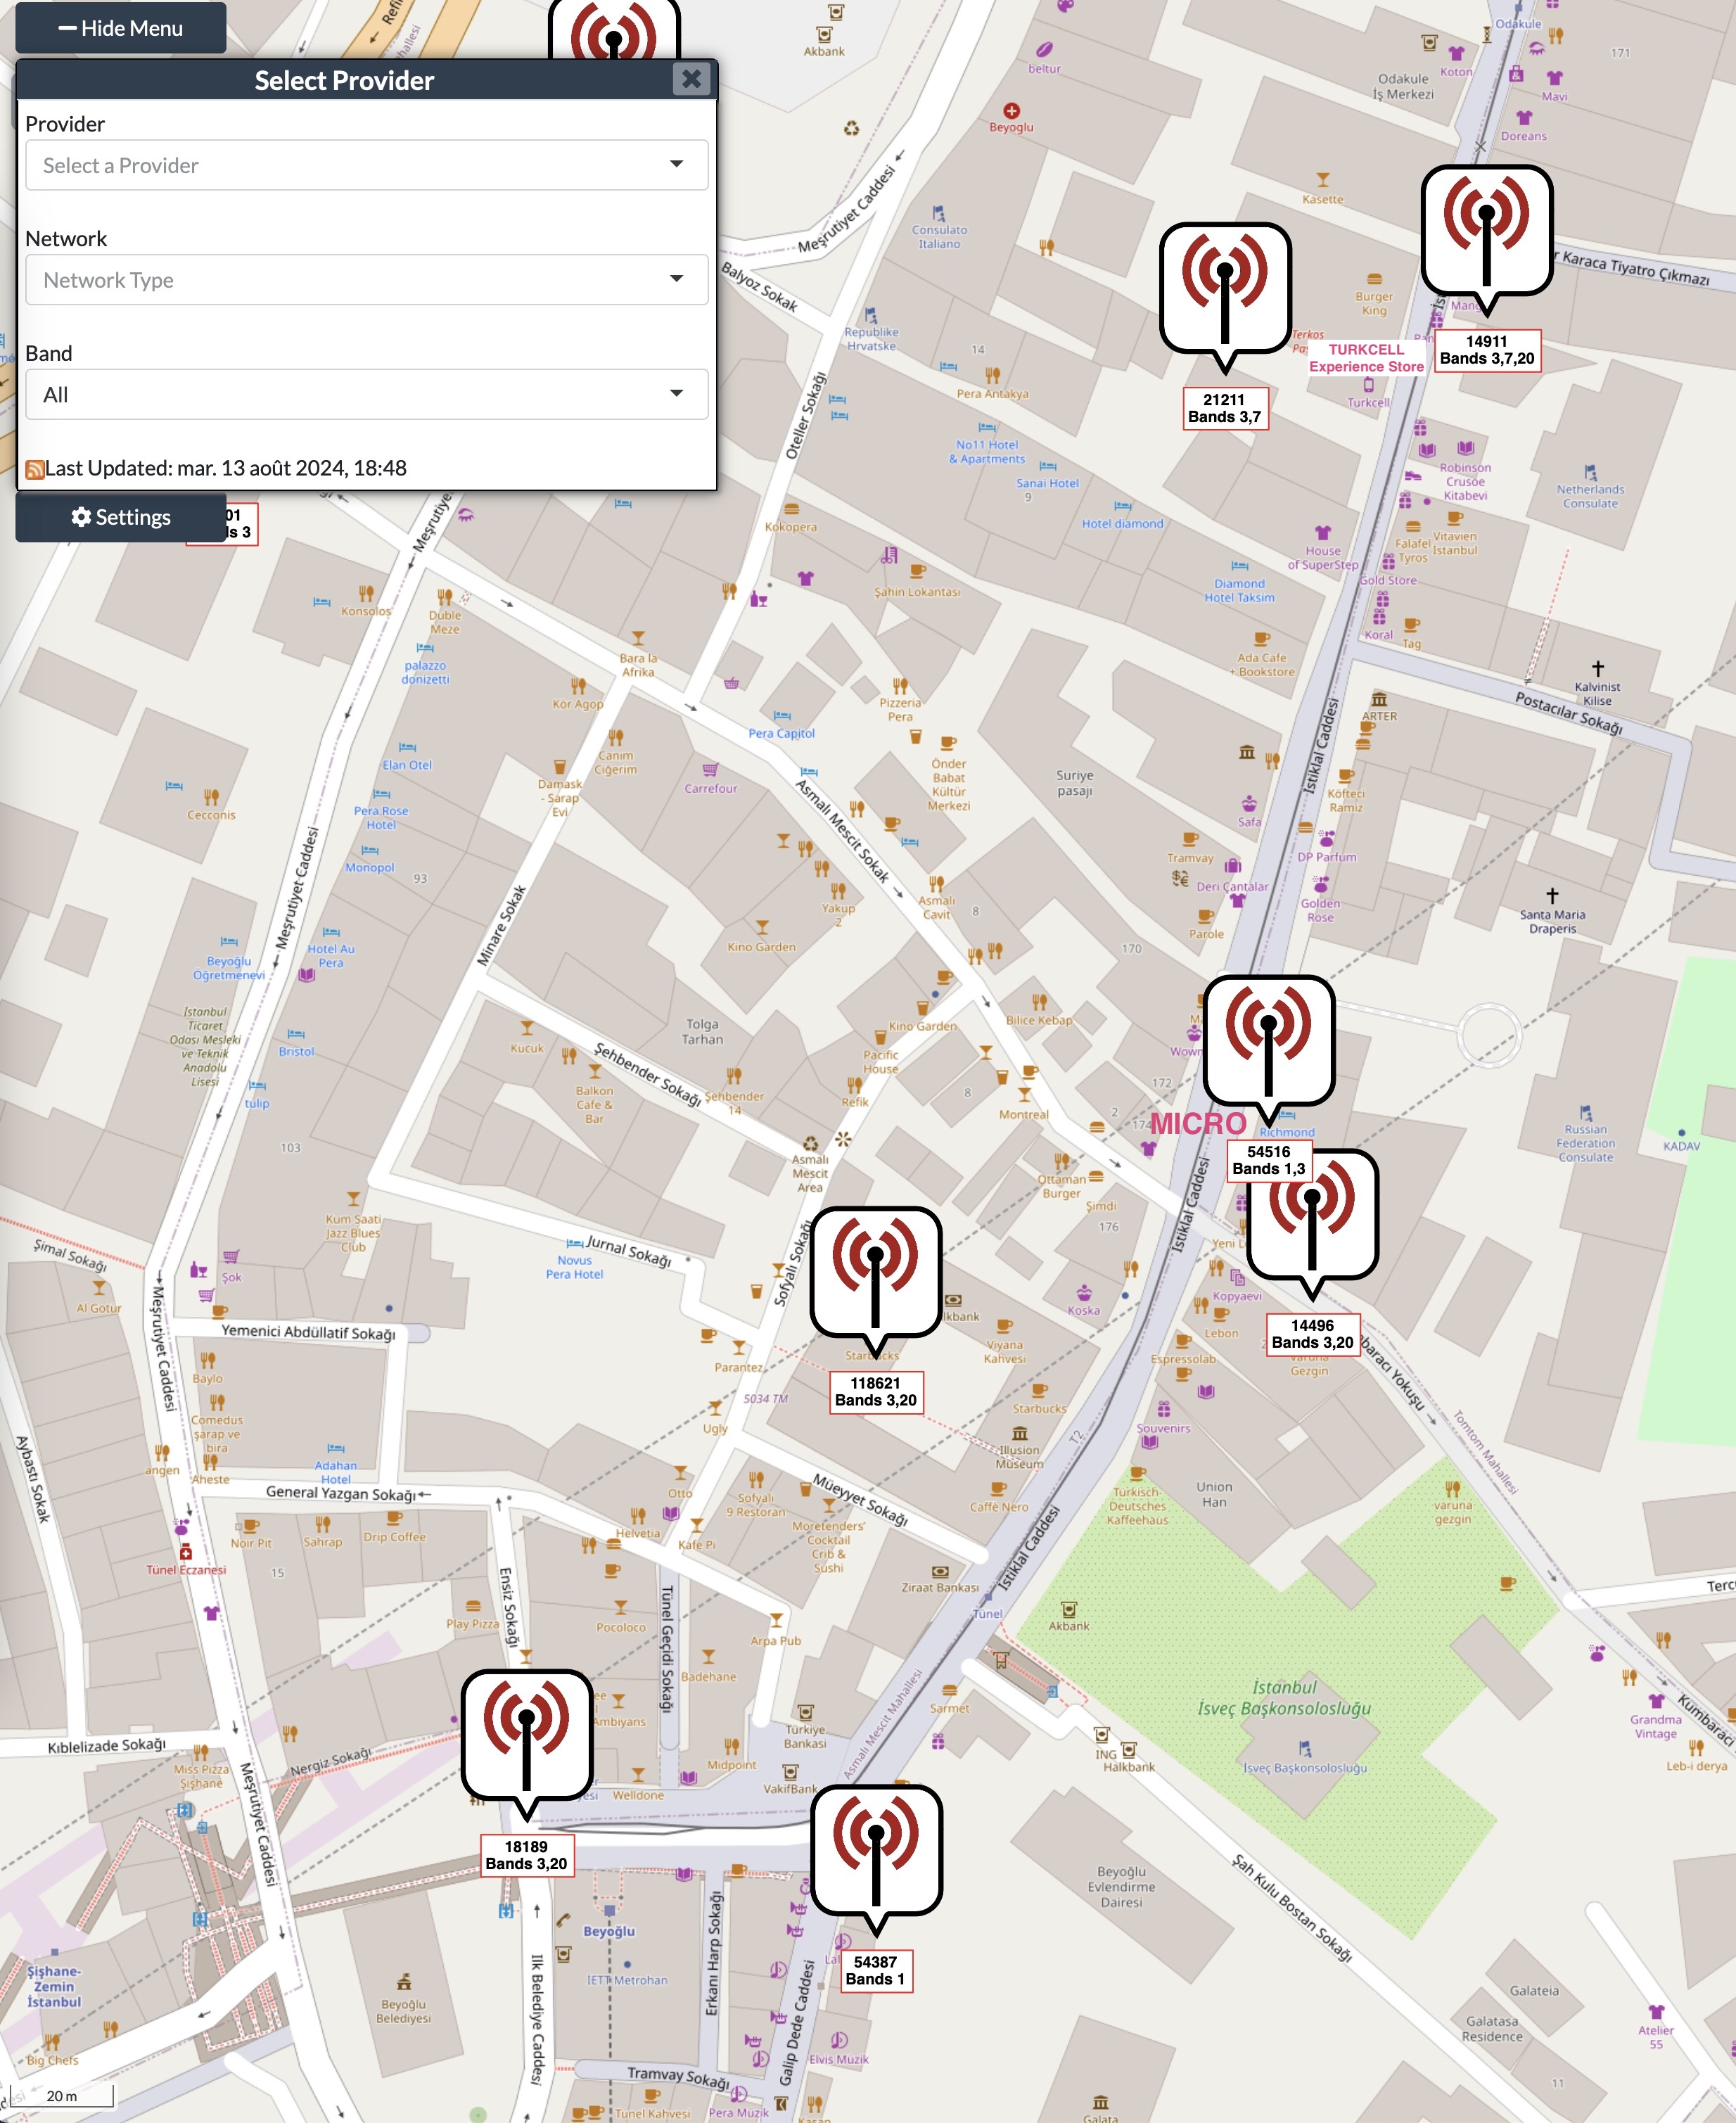Click the Tünel Eczanesi pharmacy icon
This screenshot has height=2123, width=1736.
coord(185,1553)
